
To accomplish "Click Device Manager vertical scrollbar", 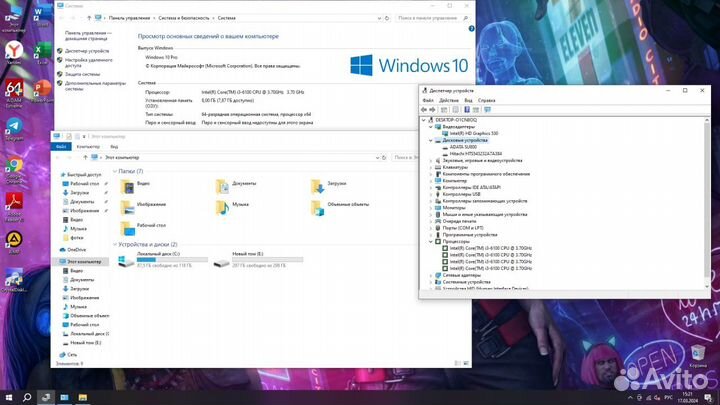I will (x=707, y=203).
